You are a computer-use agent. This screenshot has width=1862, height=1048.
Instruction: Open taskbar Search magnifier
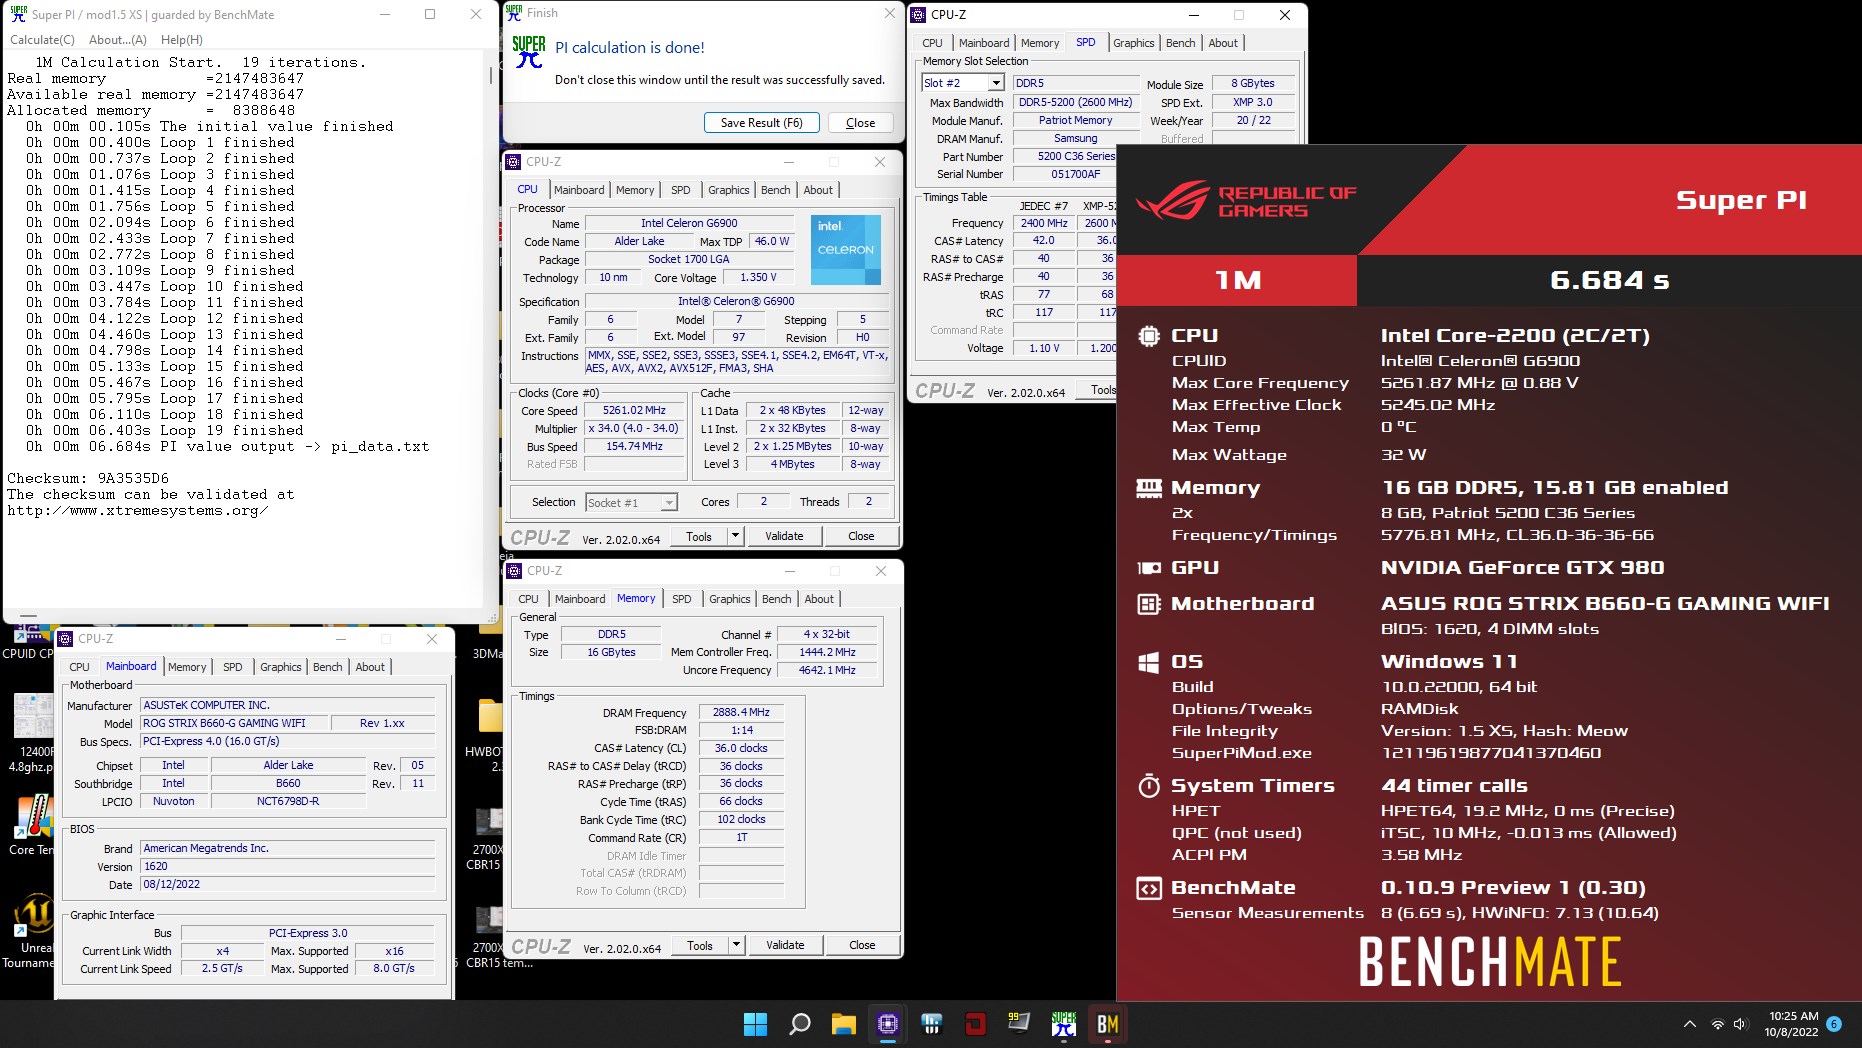click(x=800, y=1024)
